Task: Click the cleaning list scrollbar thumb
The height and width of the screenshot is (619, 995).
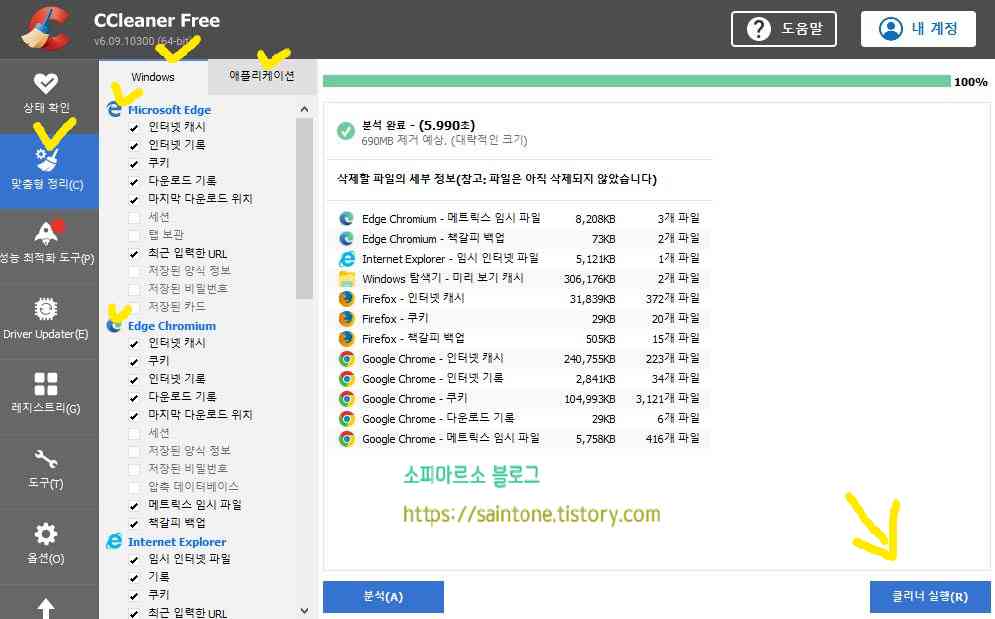Action: point(305,208)
